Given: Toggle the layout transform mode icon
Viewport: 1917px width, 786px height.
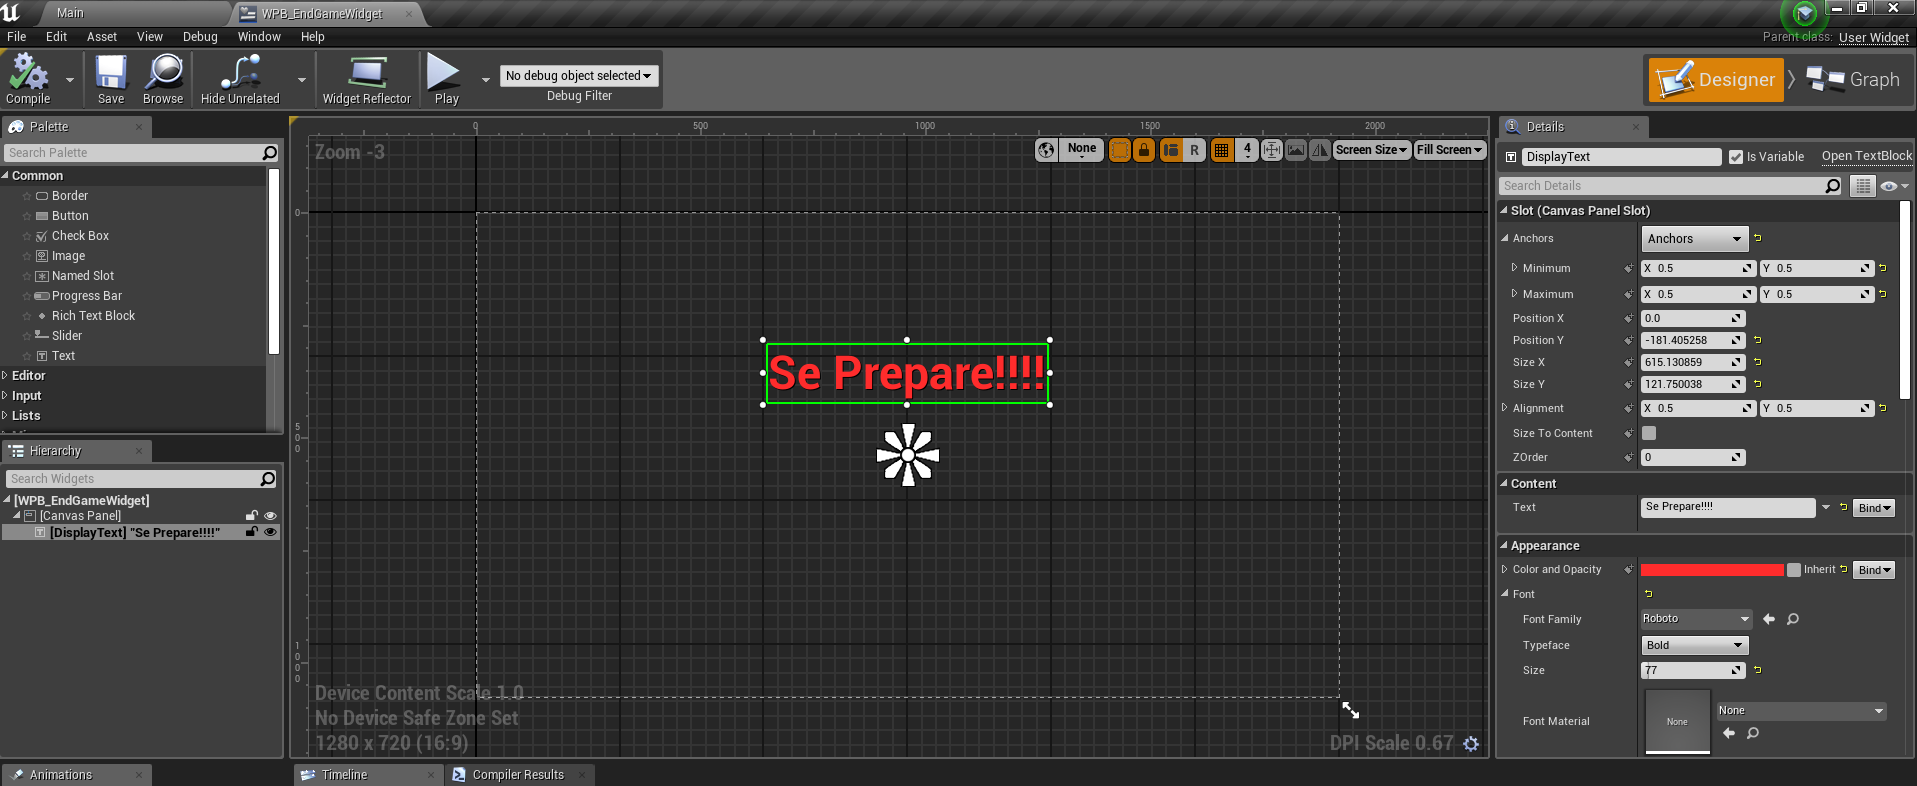Looking at the screenshot, I should click(x=1170, y=150).
